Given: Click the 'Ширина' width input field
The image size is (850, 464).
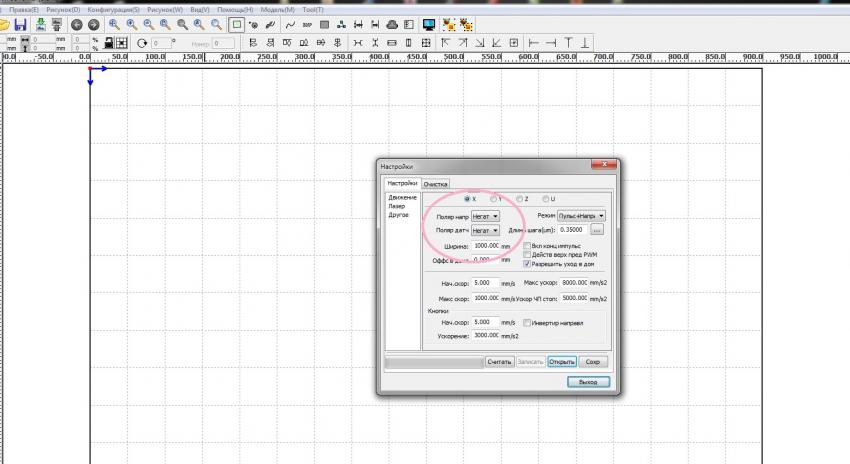Looking at the screenshot, I should click(x=486, y=245).
